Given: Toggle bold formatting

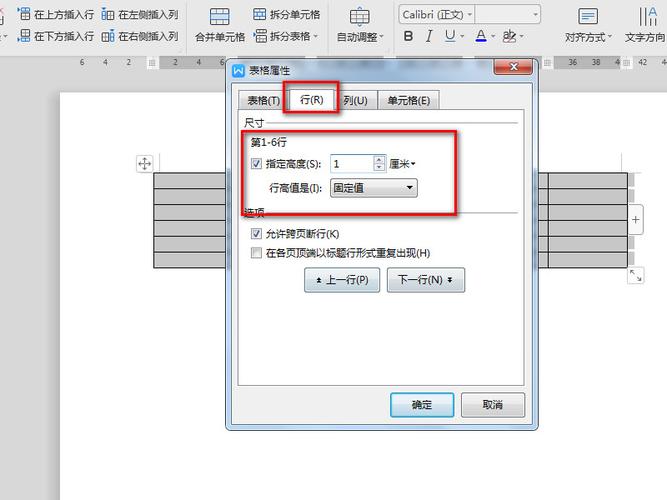Looking at the screenshot, I should pyautogui.click(x=408, y=36).
